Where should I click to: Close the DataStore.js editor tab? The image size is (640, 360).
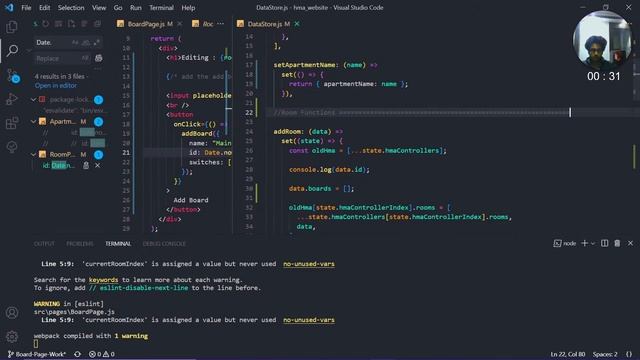tap(297, 24)
